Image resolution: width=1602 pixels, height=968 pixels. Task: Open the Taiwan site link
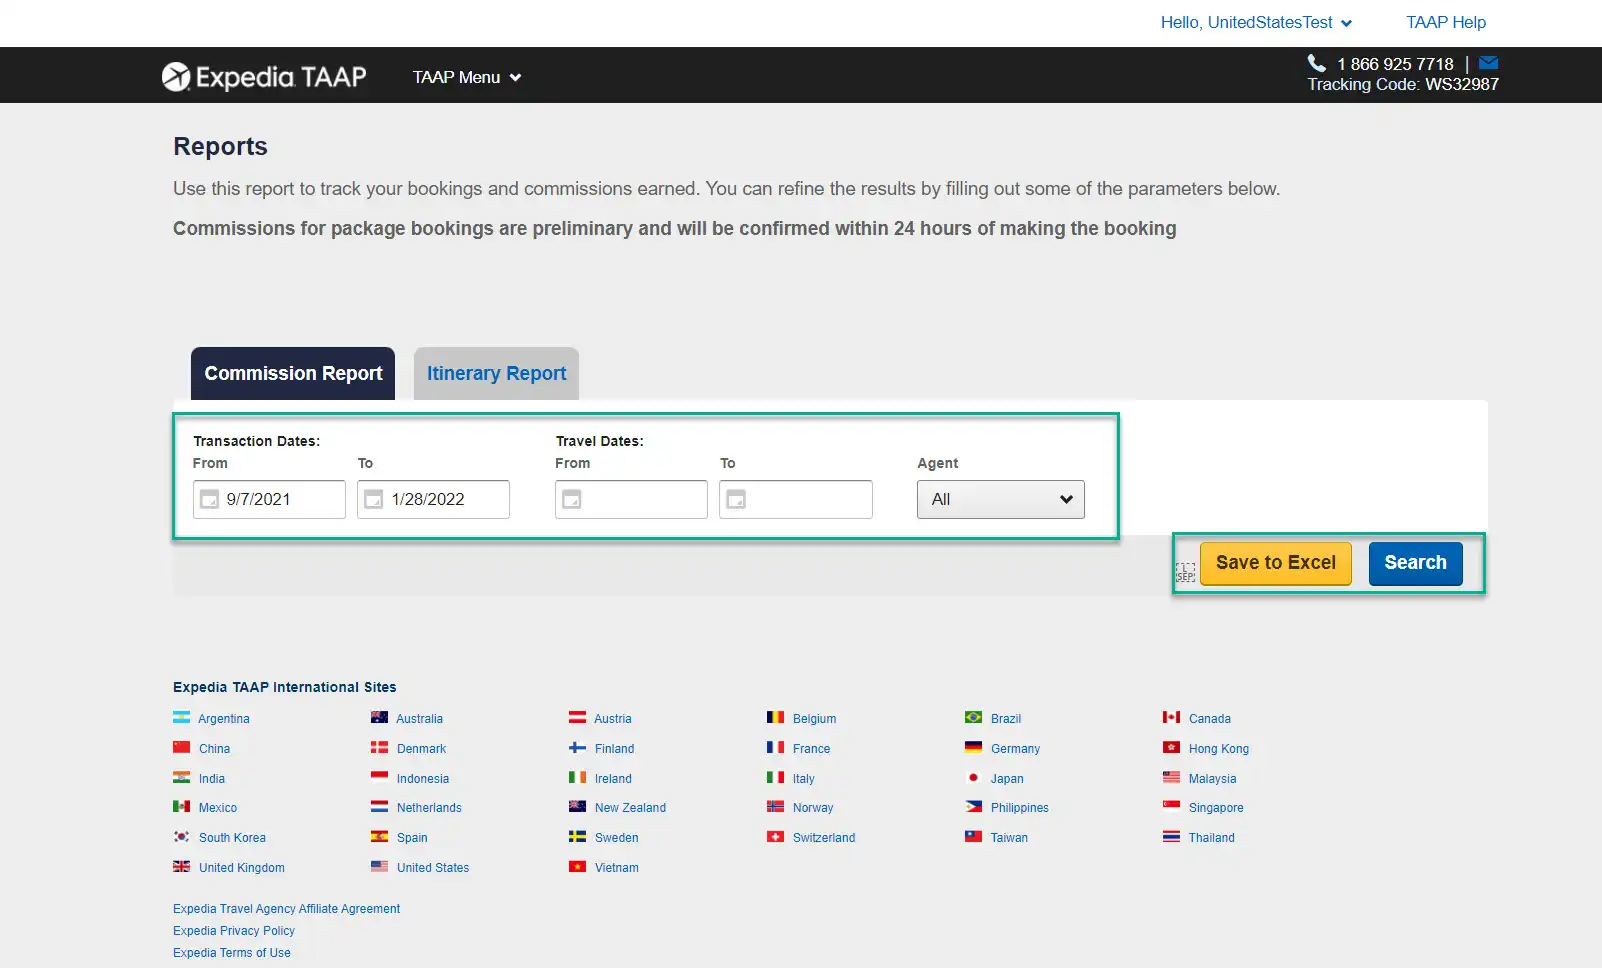[x=1009, y=837]
